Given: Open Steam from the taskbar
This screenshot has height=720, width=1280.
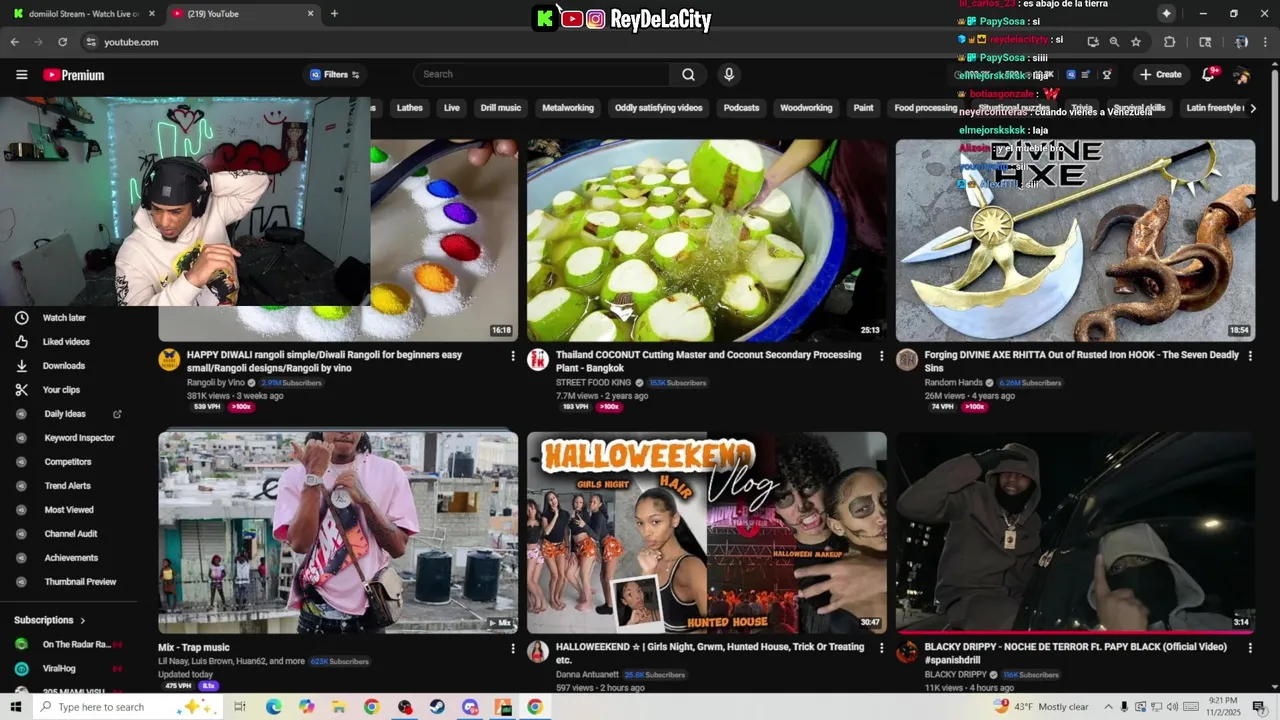Looking at the screenshot, I should [437, 707].
